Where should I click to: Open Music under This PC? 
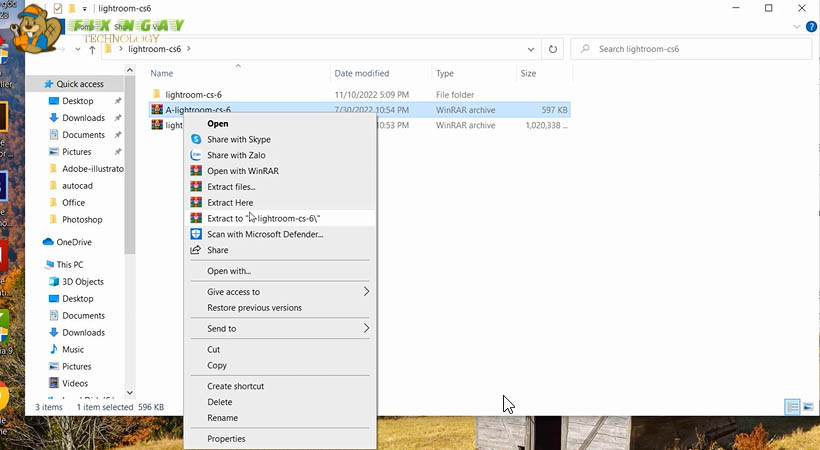[73, 350]
